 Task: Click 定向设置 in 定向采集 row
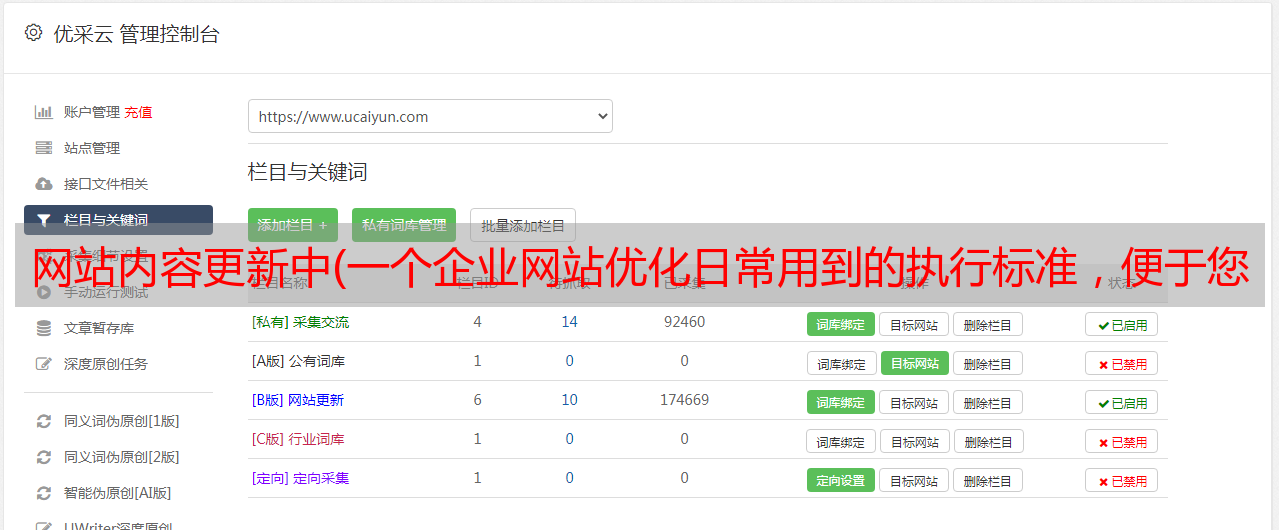[841, 480]
